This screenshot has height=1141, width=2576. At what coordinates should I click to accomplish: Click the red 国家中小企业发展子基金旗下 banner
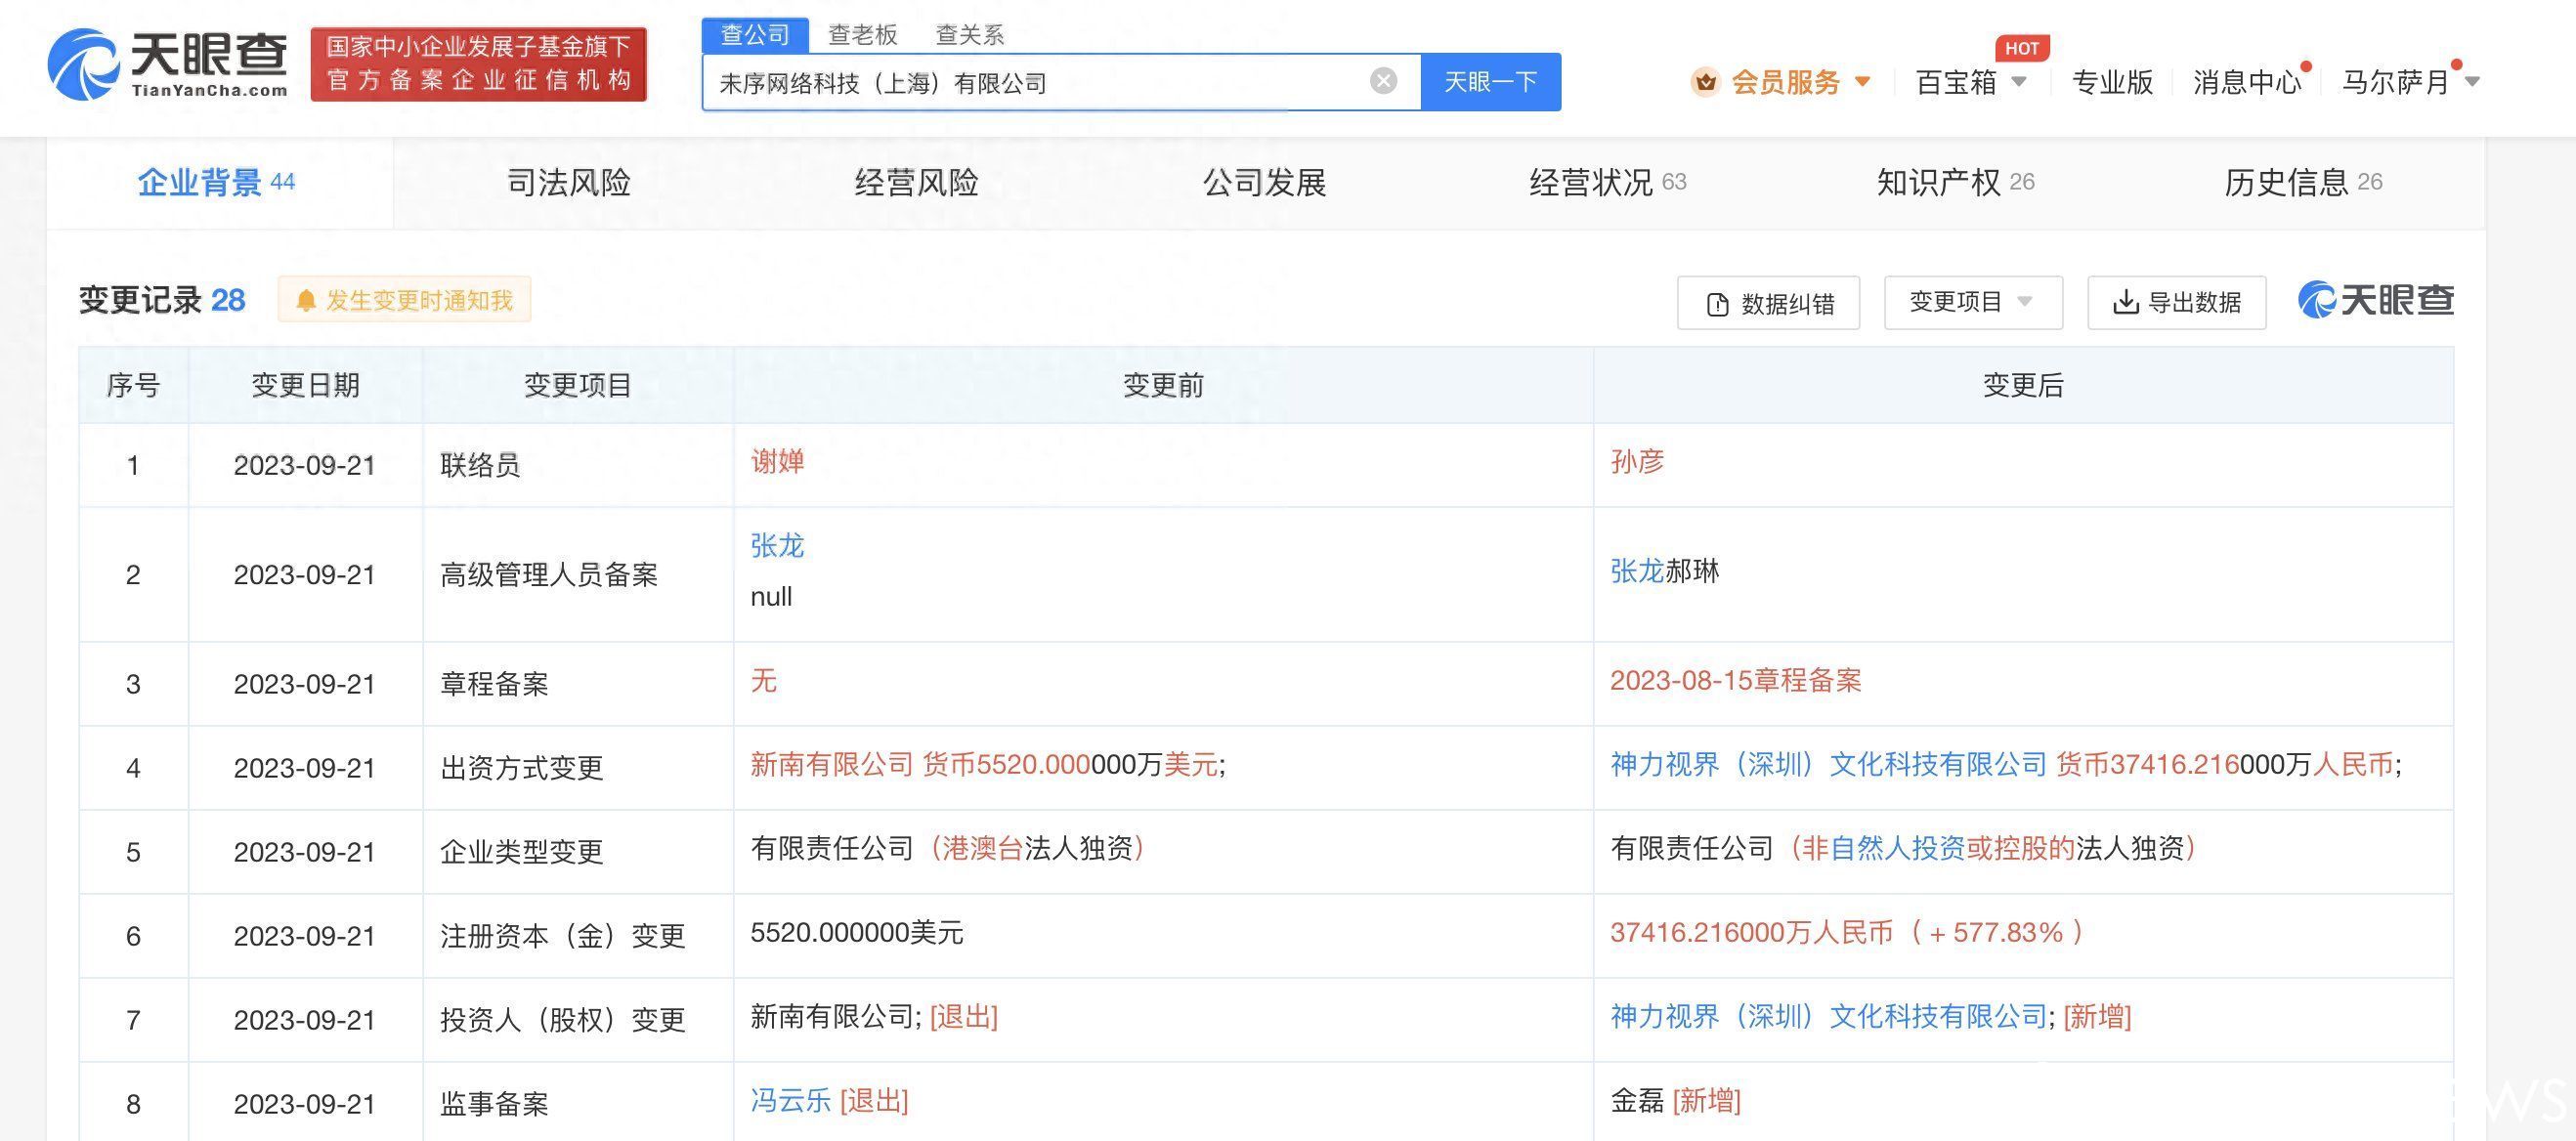pos(478,64)
